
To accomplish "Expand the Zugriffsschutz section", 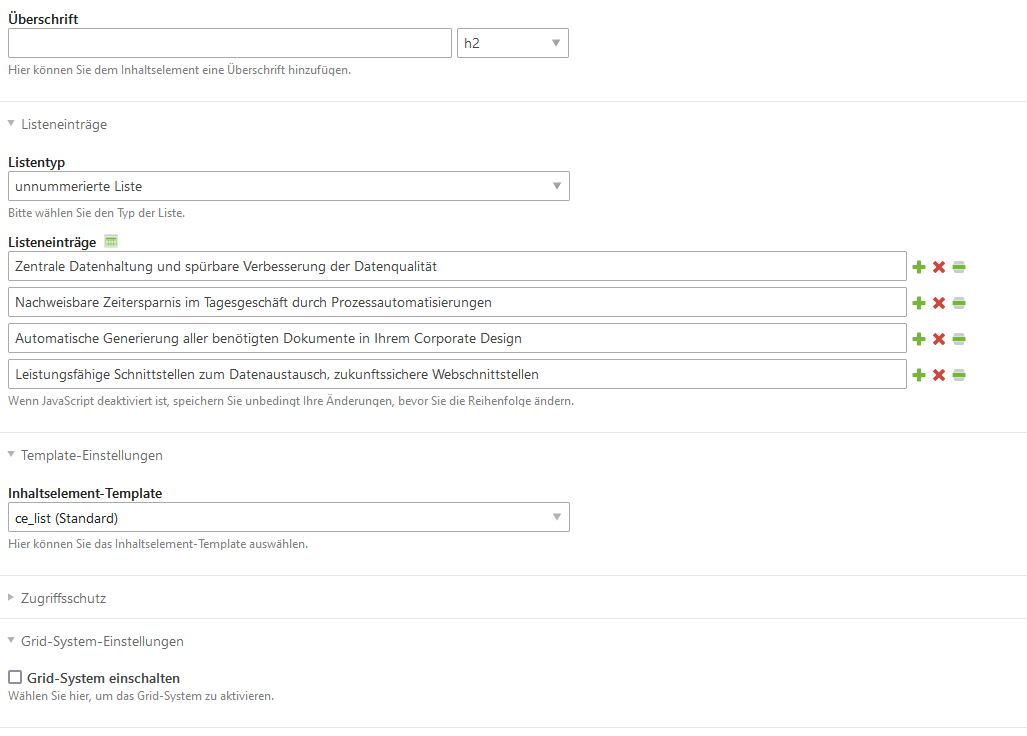I will coord(62,598).
